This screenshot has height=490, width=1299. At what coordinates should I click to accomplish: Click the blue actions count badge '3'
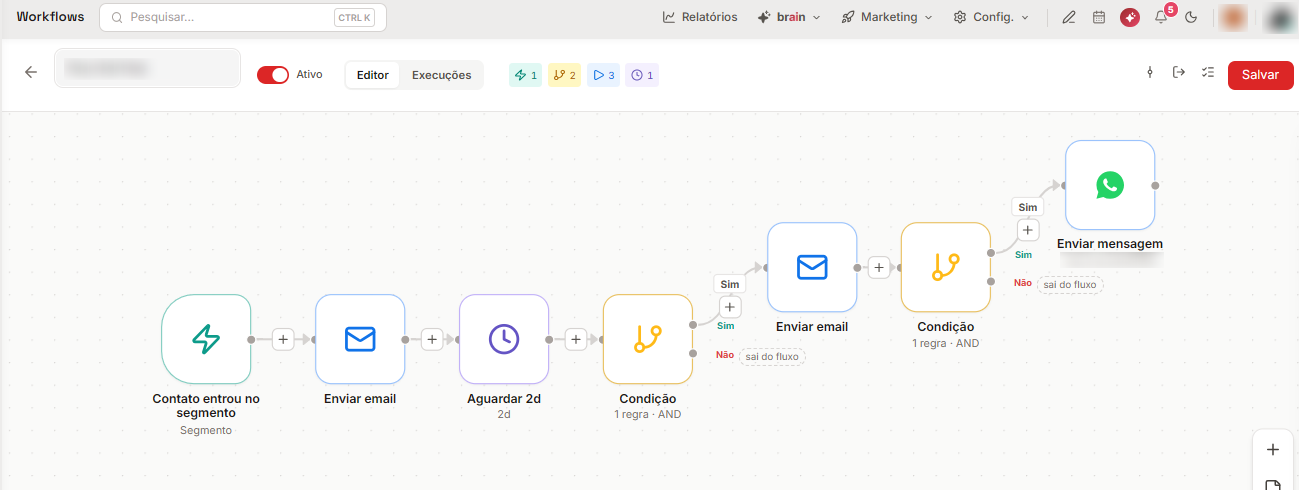point(603,75)
